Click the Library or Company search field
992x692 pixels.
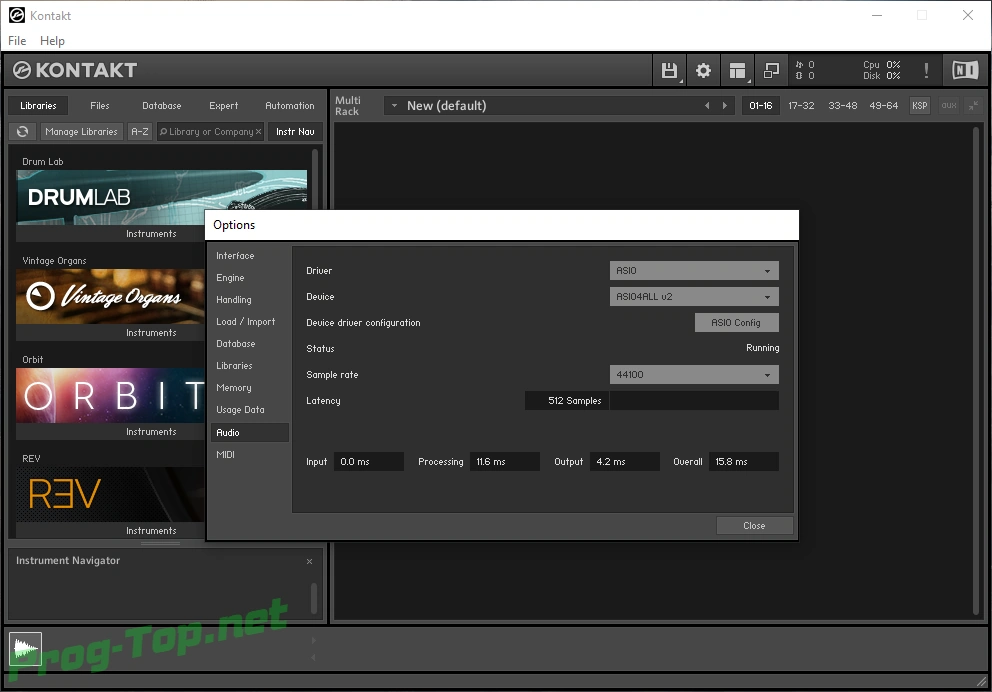[210, 132]
